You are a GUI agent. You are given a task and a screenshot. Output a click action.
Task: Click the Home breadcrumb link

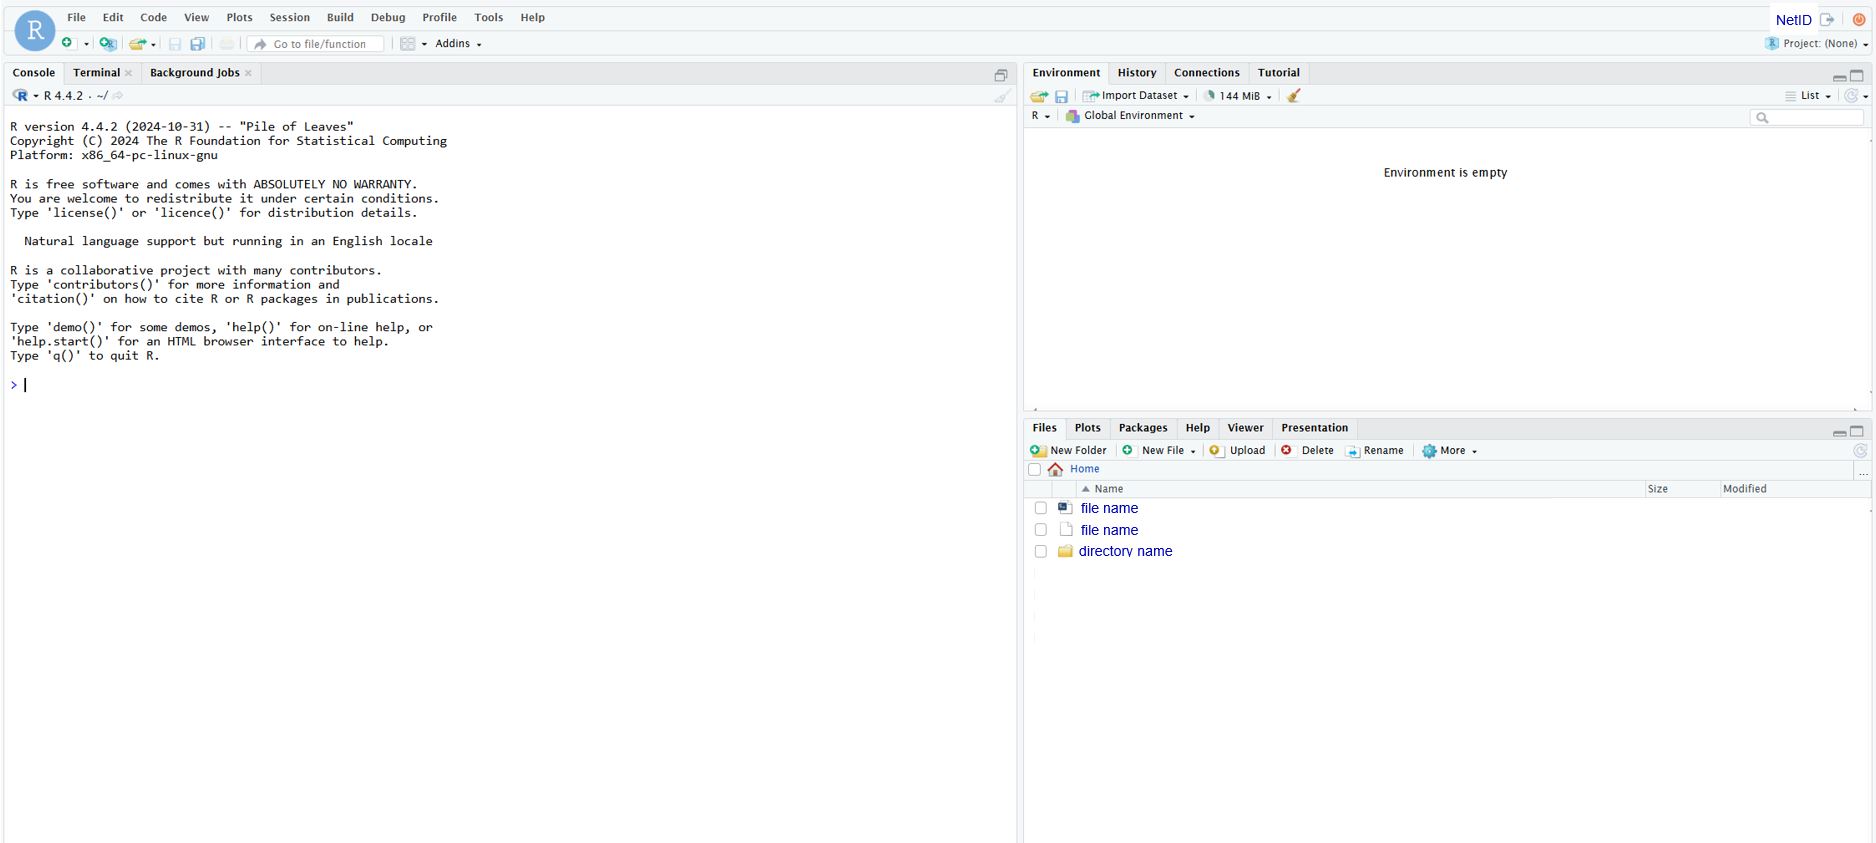1084,469
